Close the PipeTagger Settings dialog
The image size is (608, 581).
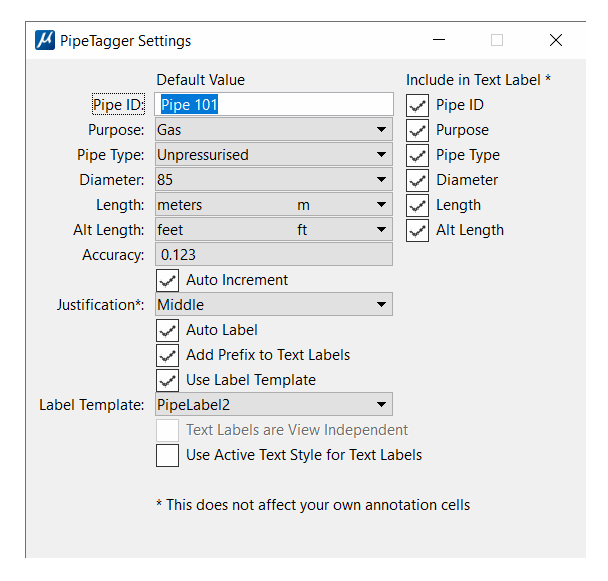[556, 40]
